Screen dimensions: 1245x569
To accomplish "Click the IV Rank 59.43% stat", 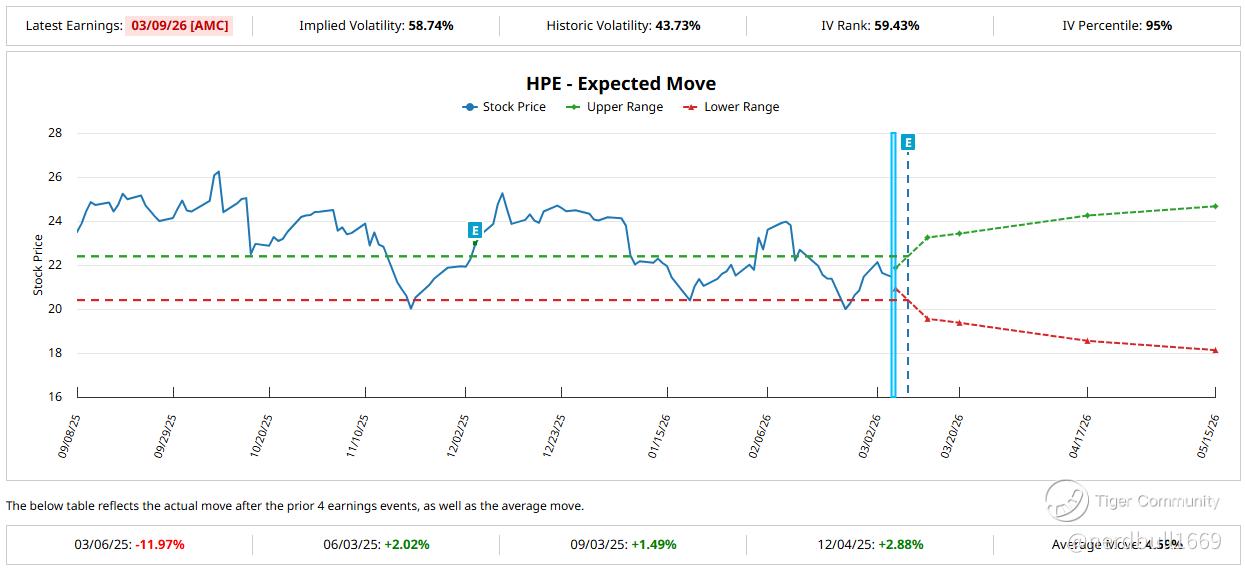I will (x=869, y=25).
